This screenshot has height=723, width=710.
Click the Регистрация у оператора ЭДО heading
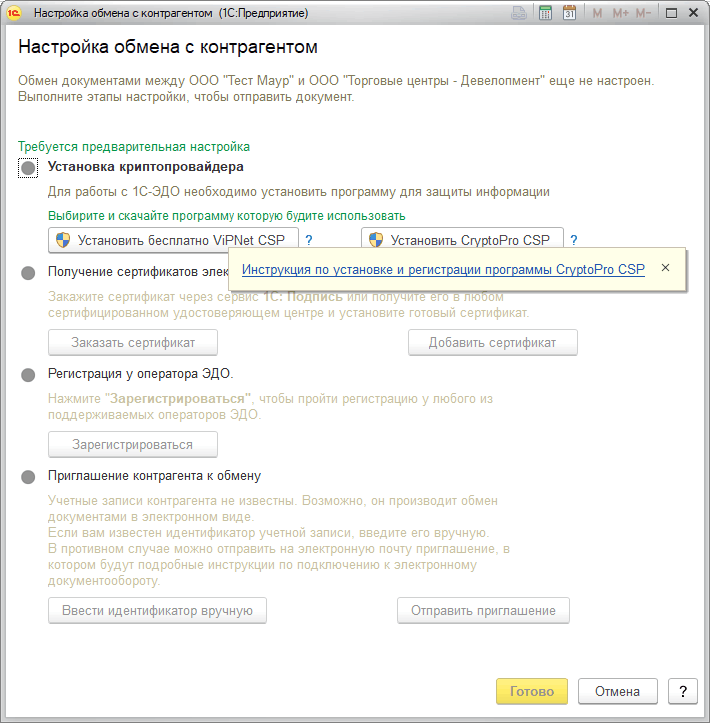click(x=141, y=373)
